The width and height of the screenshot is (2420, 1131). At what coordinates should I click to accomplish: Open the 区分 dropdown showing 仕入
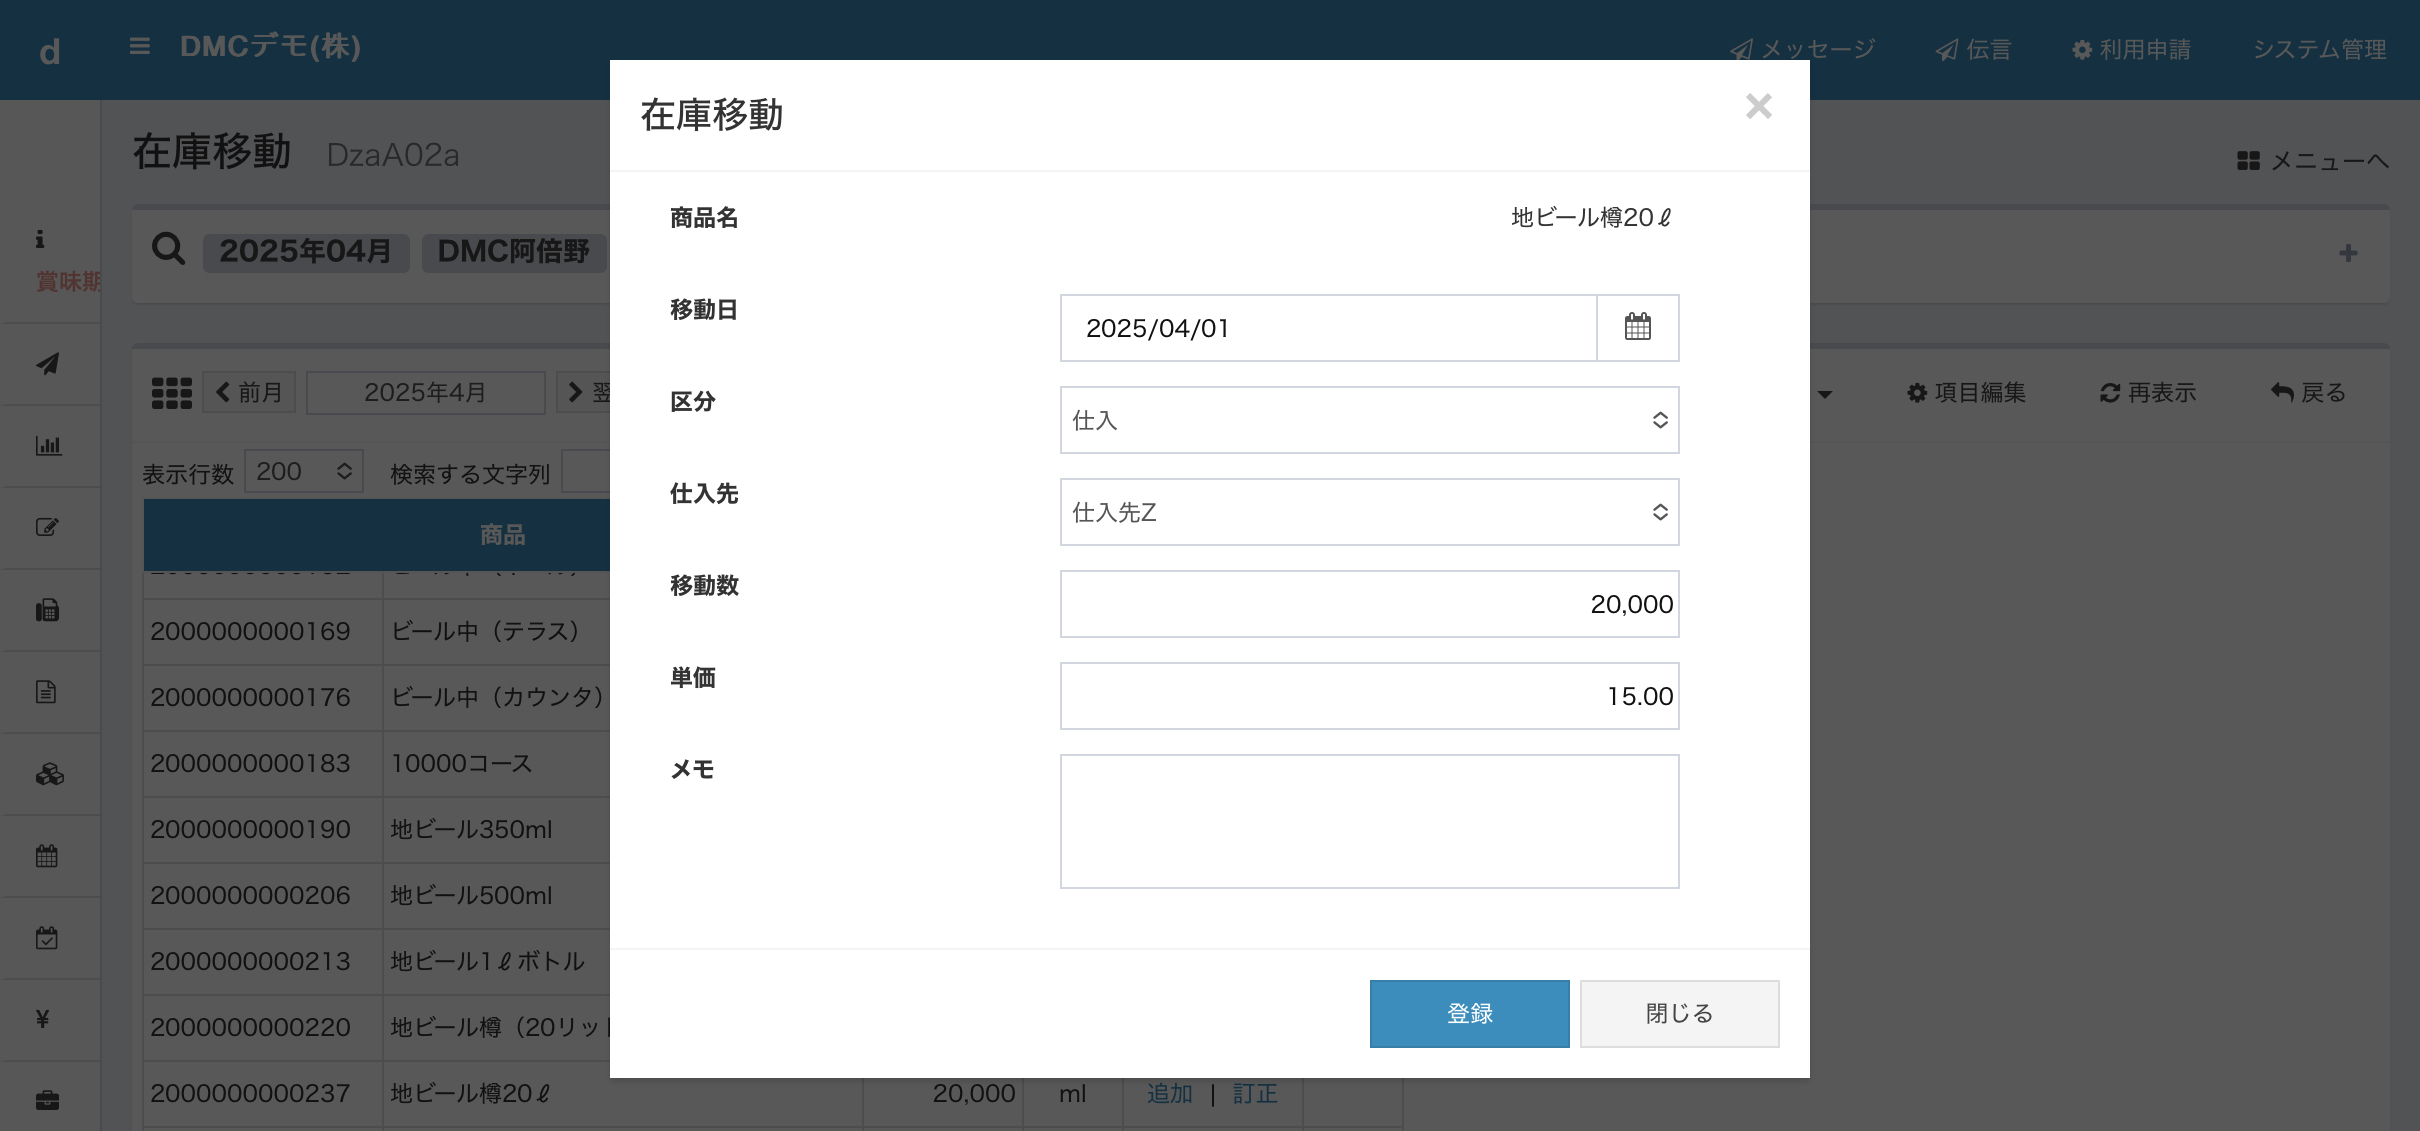pyautogui.click(x=1369, y=420)
